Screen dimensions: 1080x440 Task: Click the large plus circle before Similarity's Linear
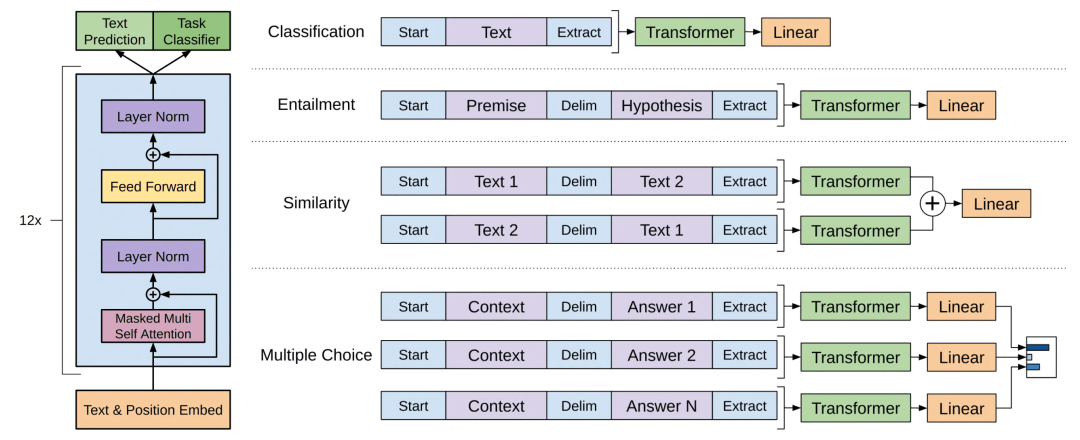point(932,204)
